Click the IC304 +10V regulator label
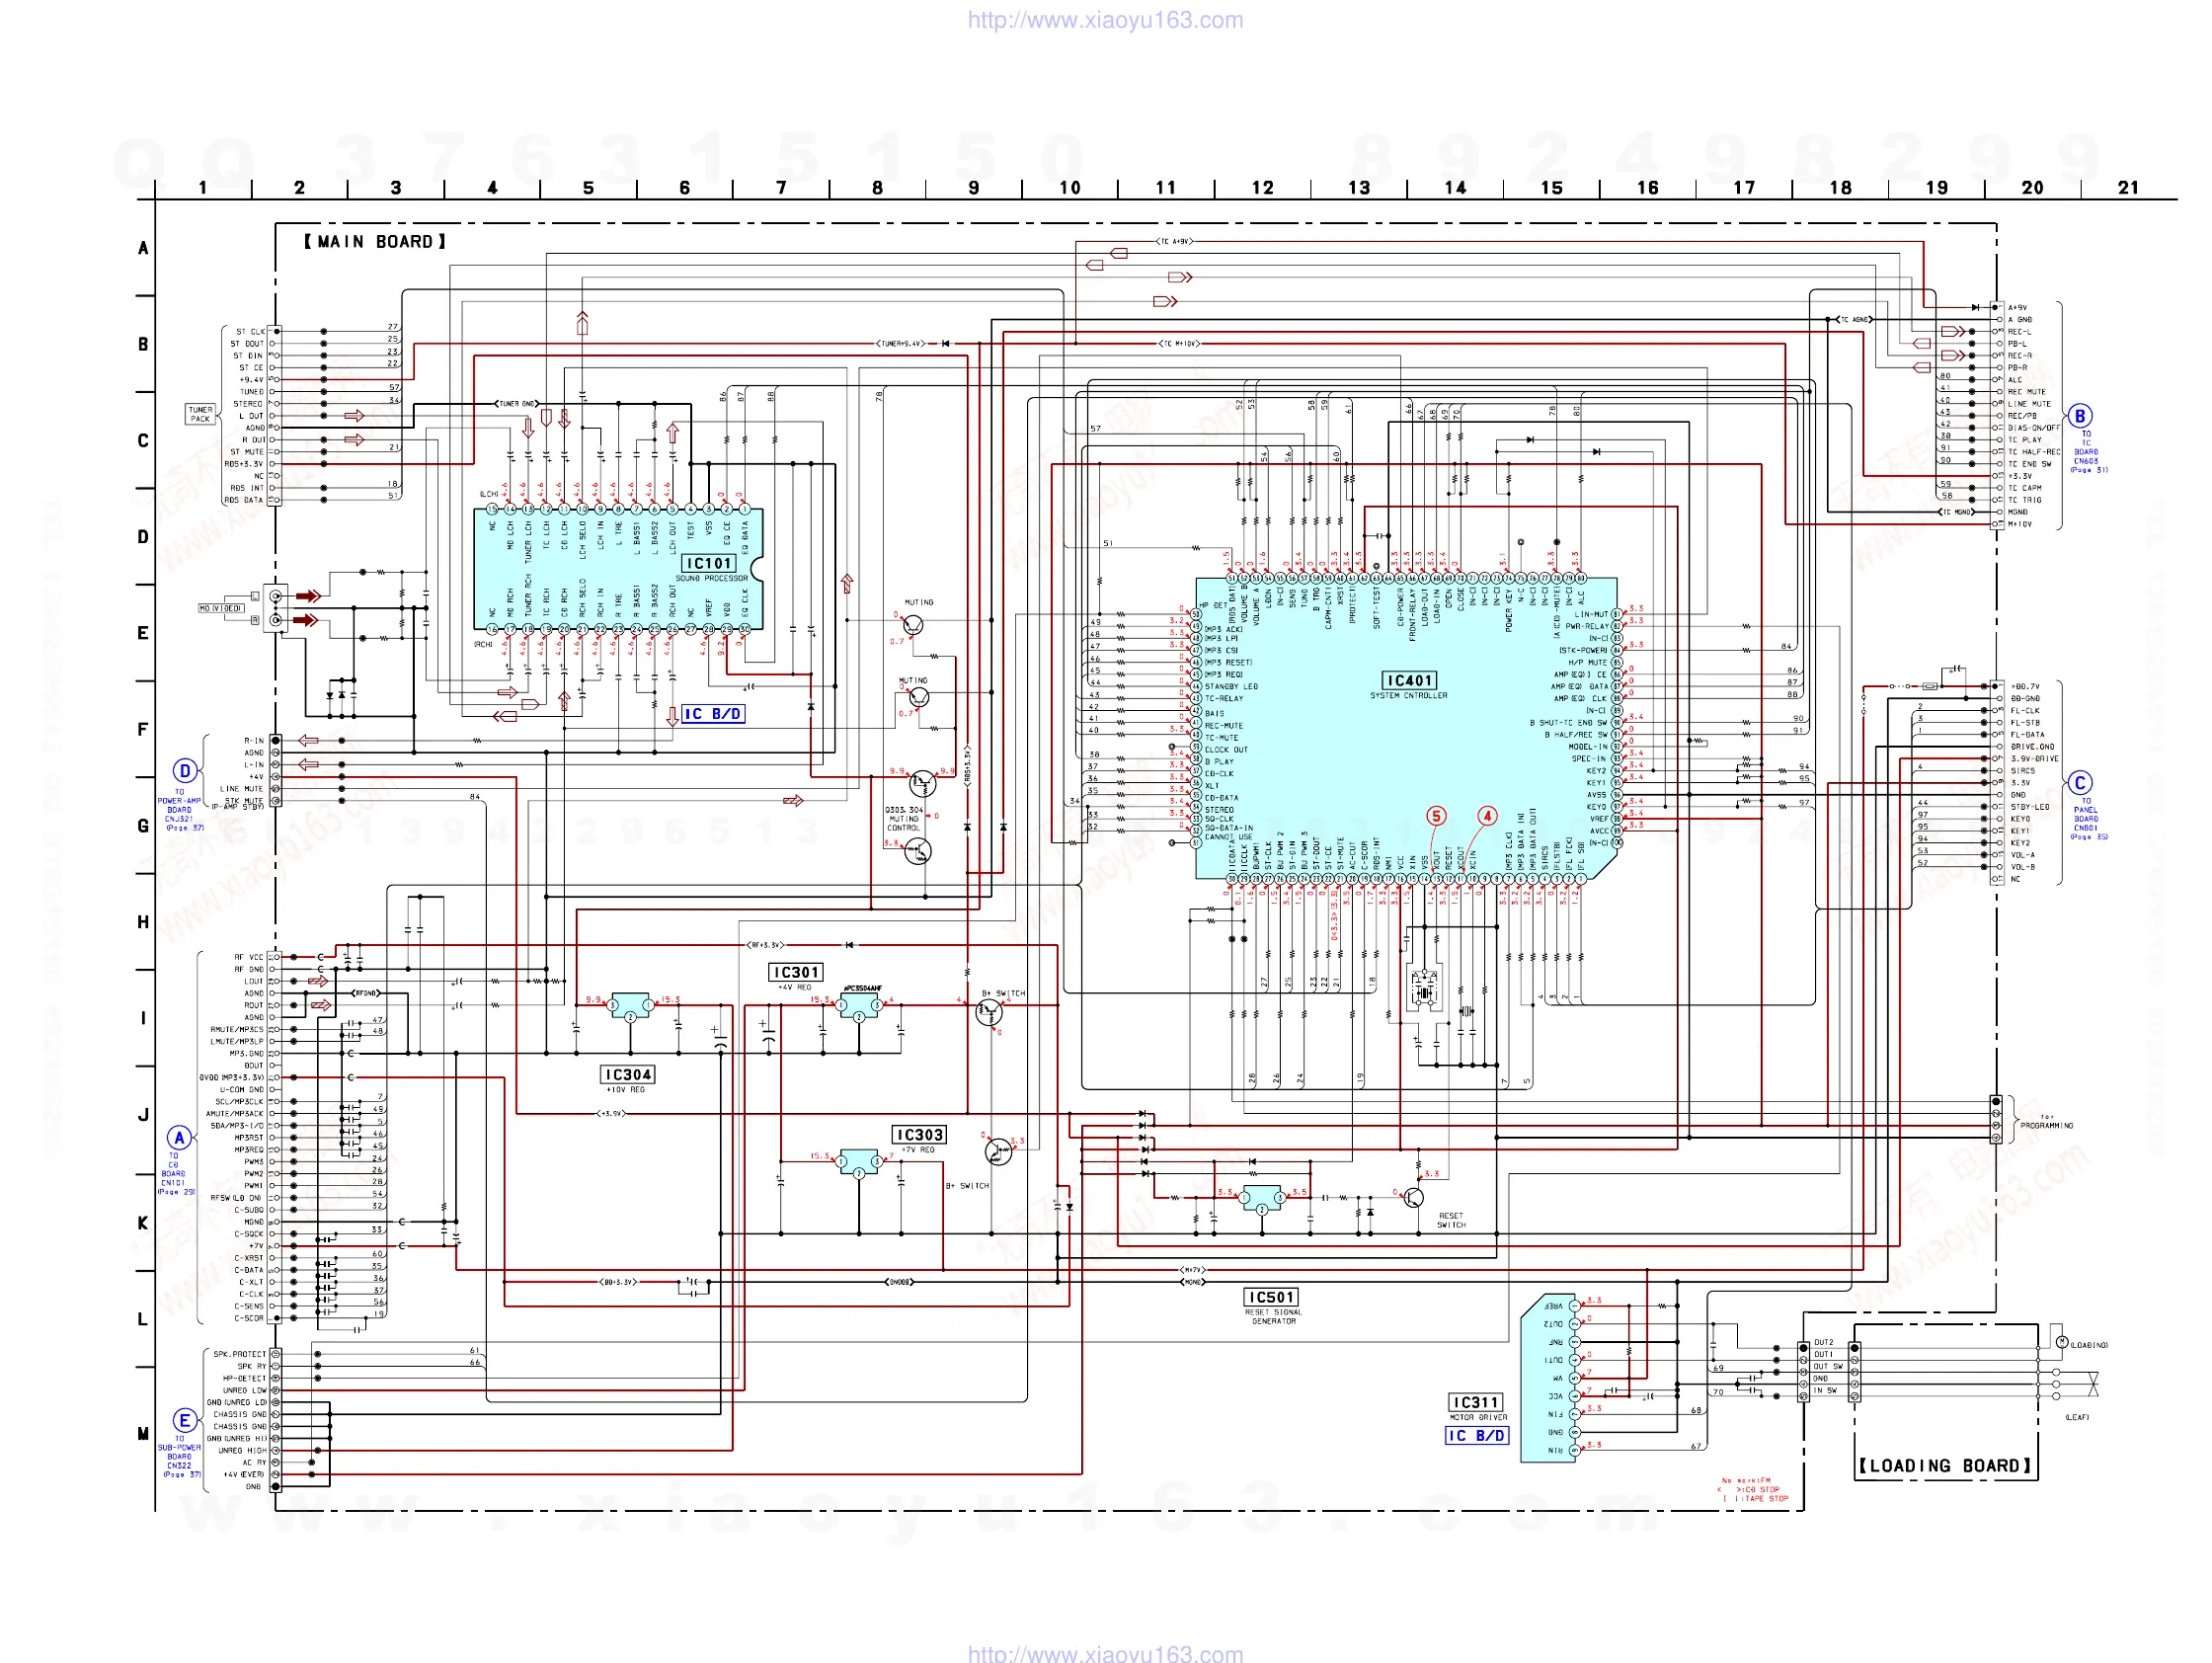2212x1663 pixels. (627, 1074)
